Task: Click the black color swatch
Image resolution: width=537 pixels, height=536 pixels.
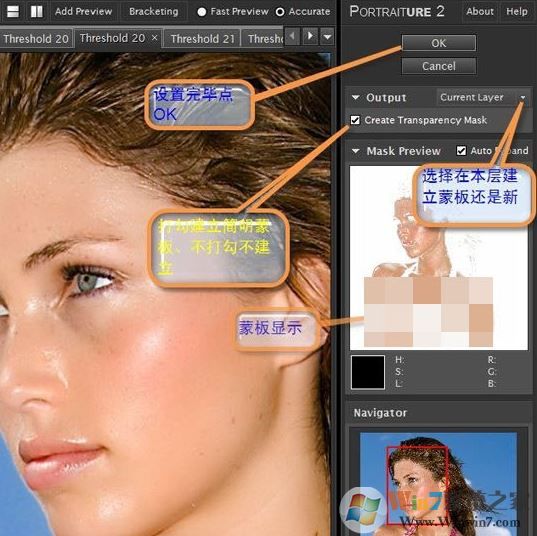Action: (x=368, y=372)
